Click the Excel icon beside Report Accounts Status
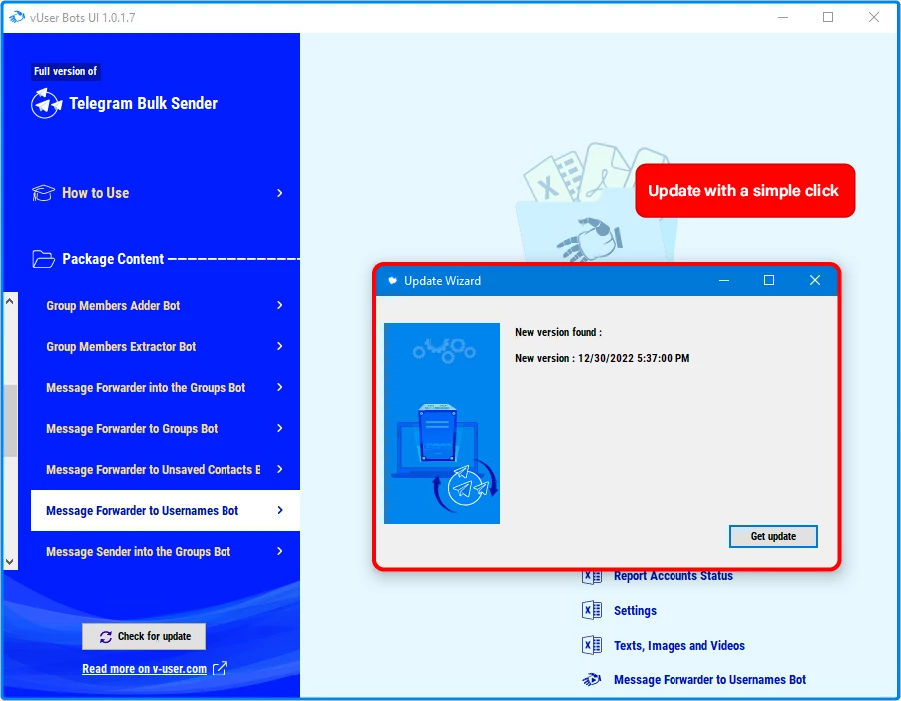The width and height of the screenshot is (901, 701). click(592, 576)
